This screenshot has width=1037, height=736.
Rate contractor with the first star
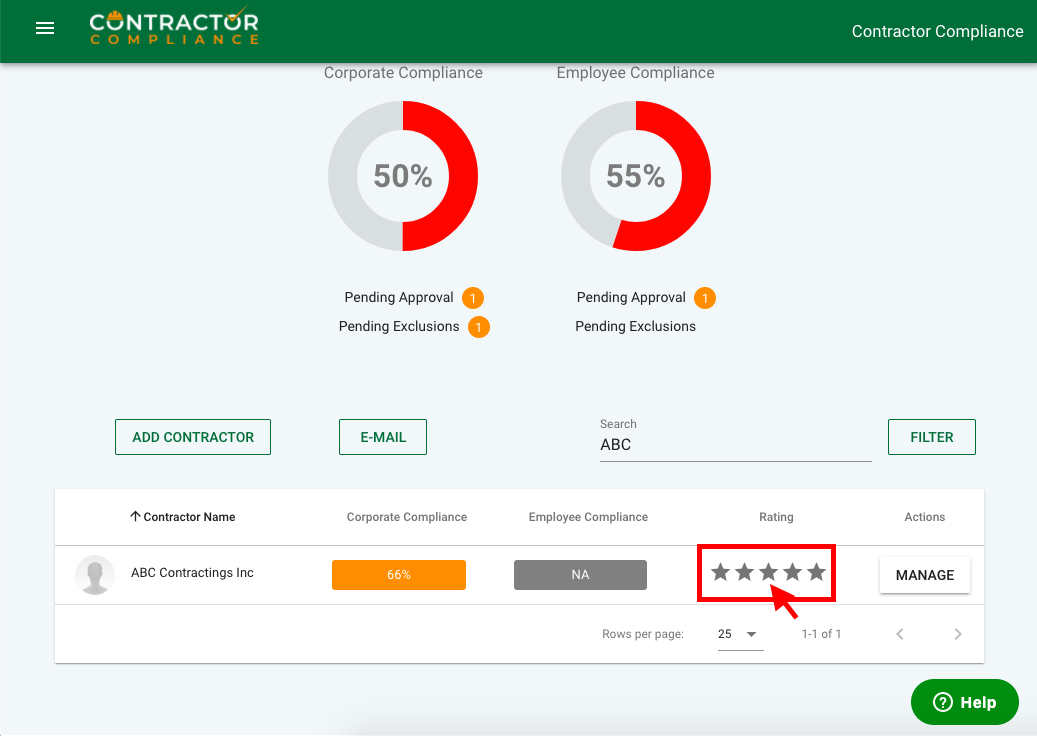coord(720,572)
